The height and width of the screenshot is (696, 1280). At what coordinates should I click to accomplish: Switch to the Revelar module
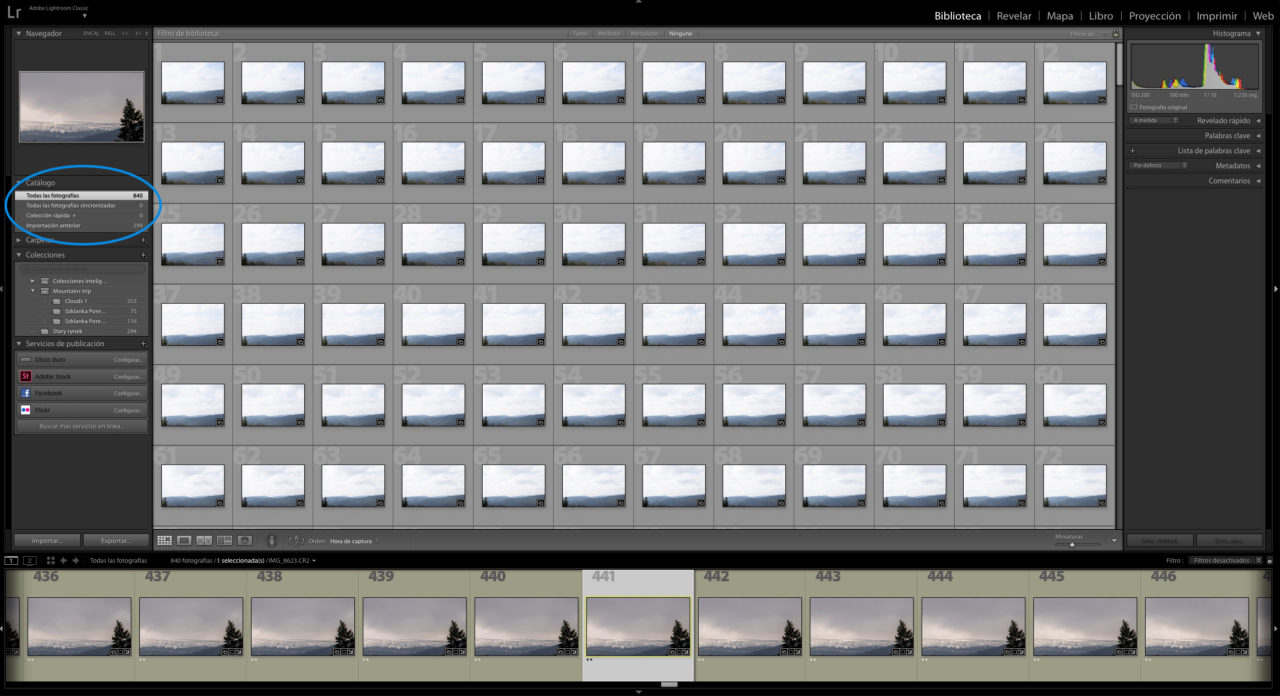click(1013, 16)
